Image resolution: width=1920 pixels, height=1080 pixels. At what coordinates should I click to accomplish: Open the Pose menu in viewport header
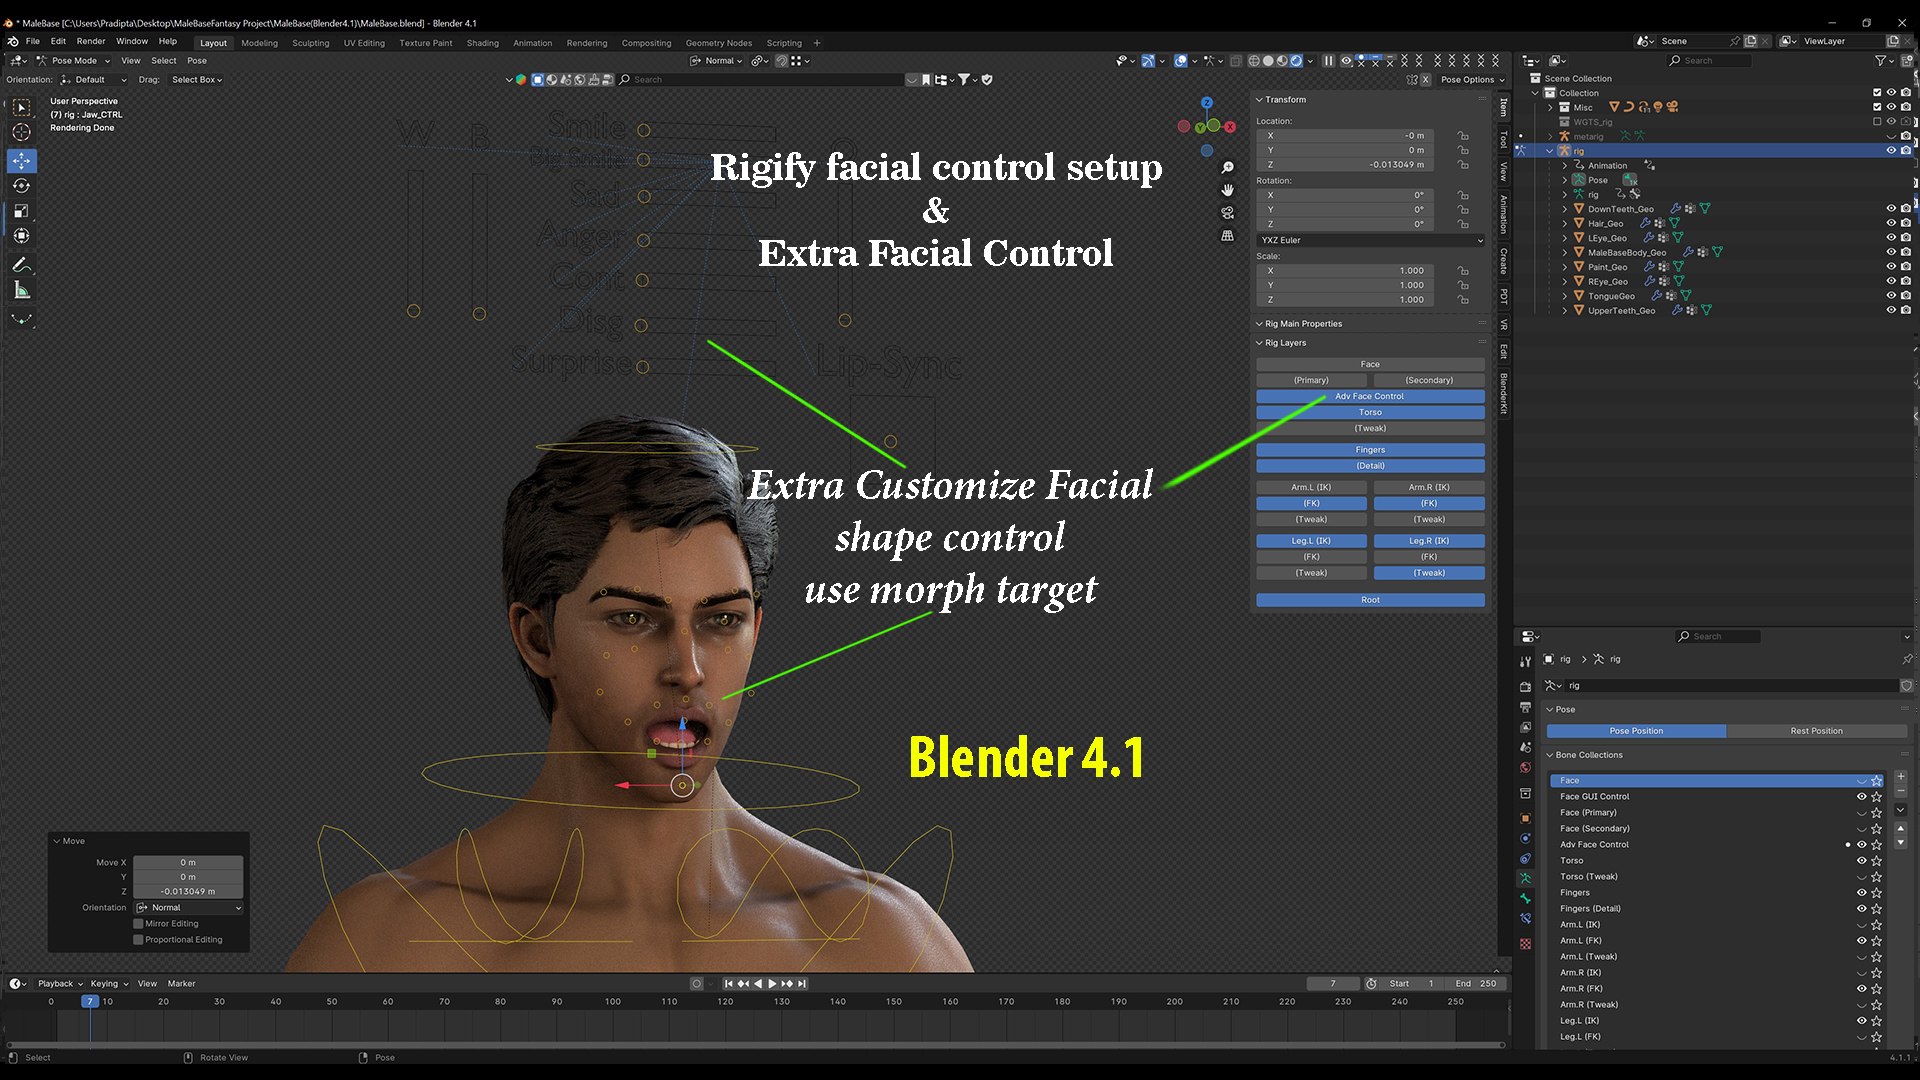197,61
